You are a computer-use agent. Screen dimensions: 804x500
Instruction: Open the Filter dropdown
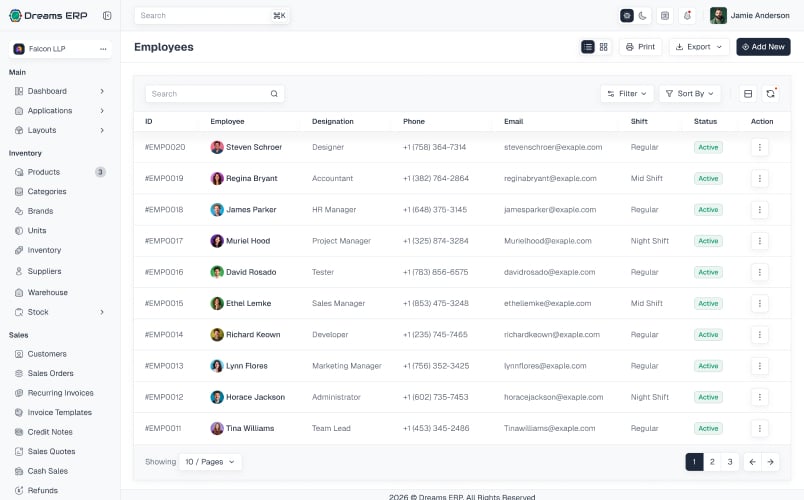627,94
